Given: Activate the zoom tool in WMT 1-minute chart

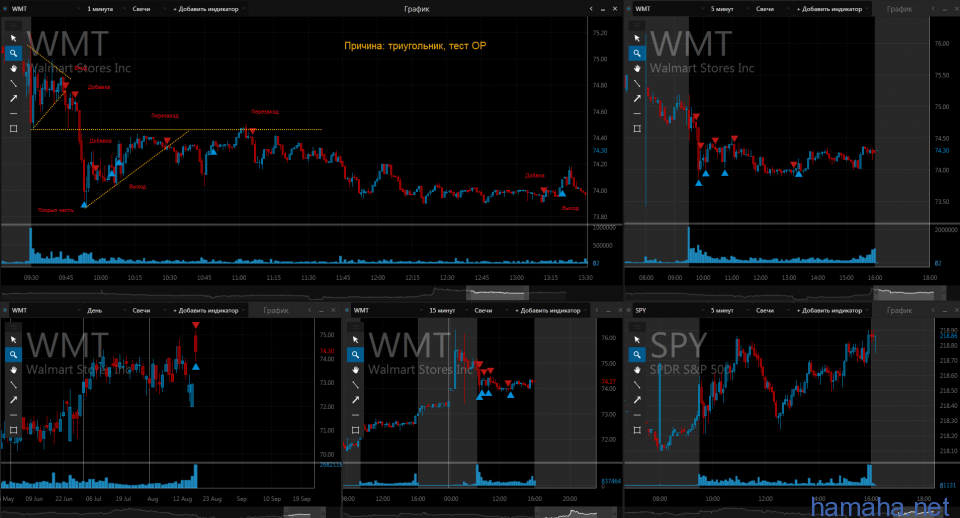Looking at the screenshot, I should pos(13,53).
